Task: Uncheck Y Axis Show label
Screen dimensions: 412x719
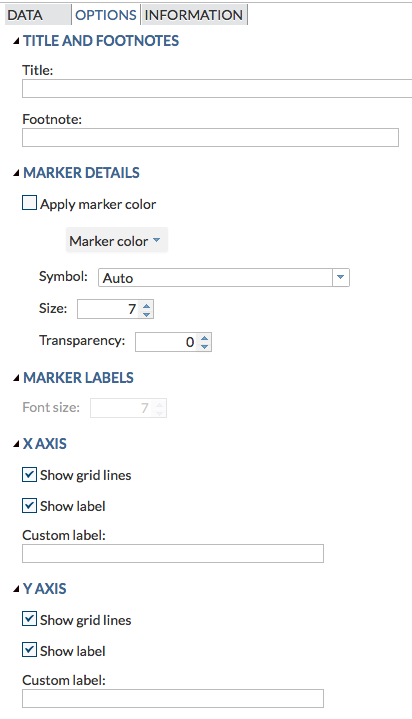Action: (x=29, y=651)
